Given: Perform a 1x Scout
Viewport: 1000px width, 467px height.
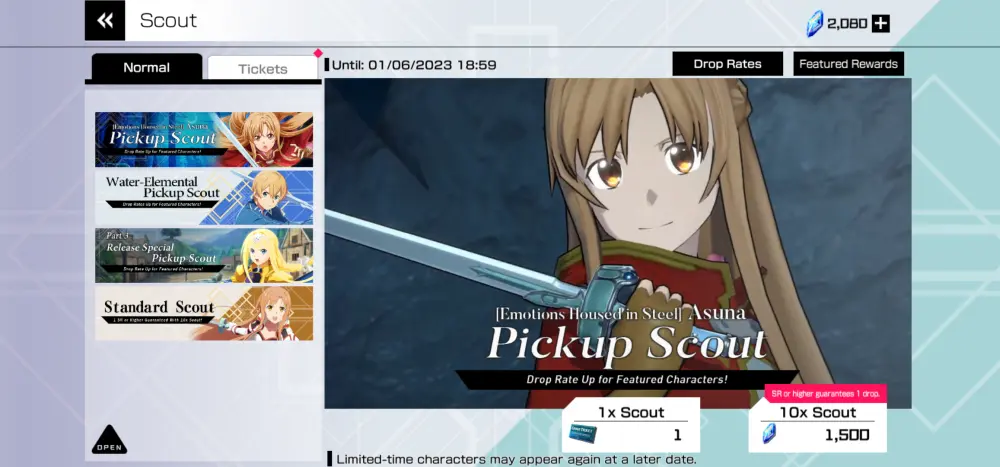Looking at the screenshot, I should point(631,425).
